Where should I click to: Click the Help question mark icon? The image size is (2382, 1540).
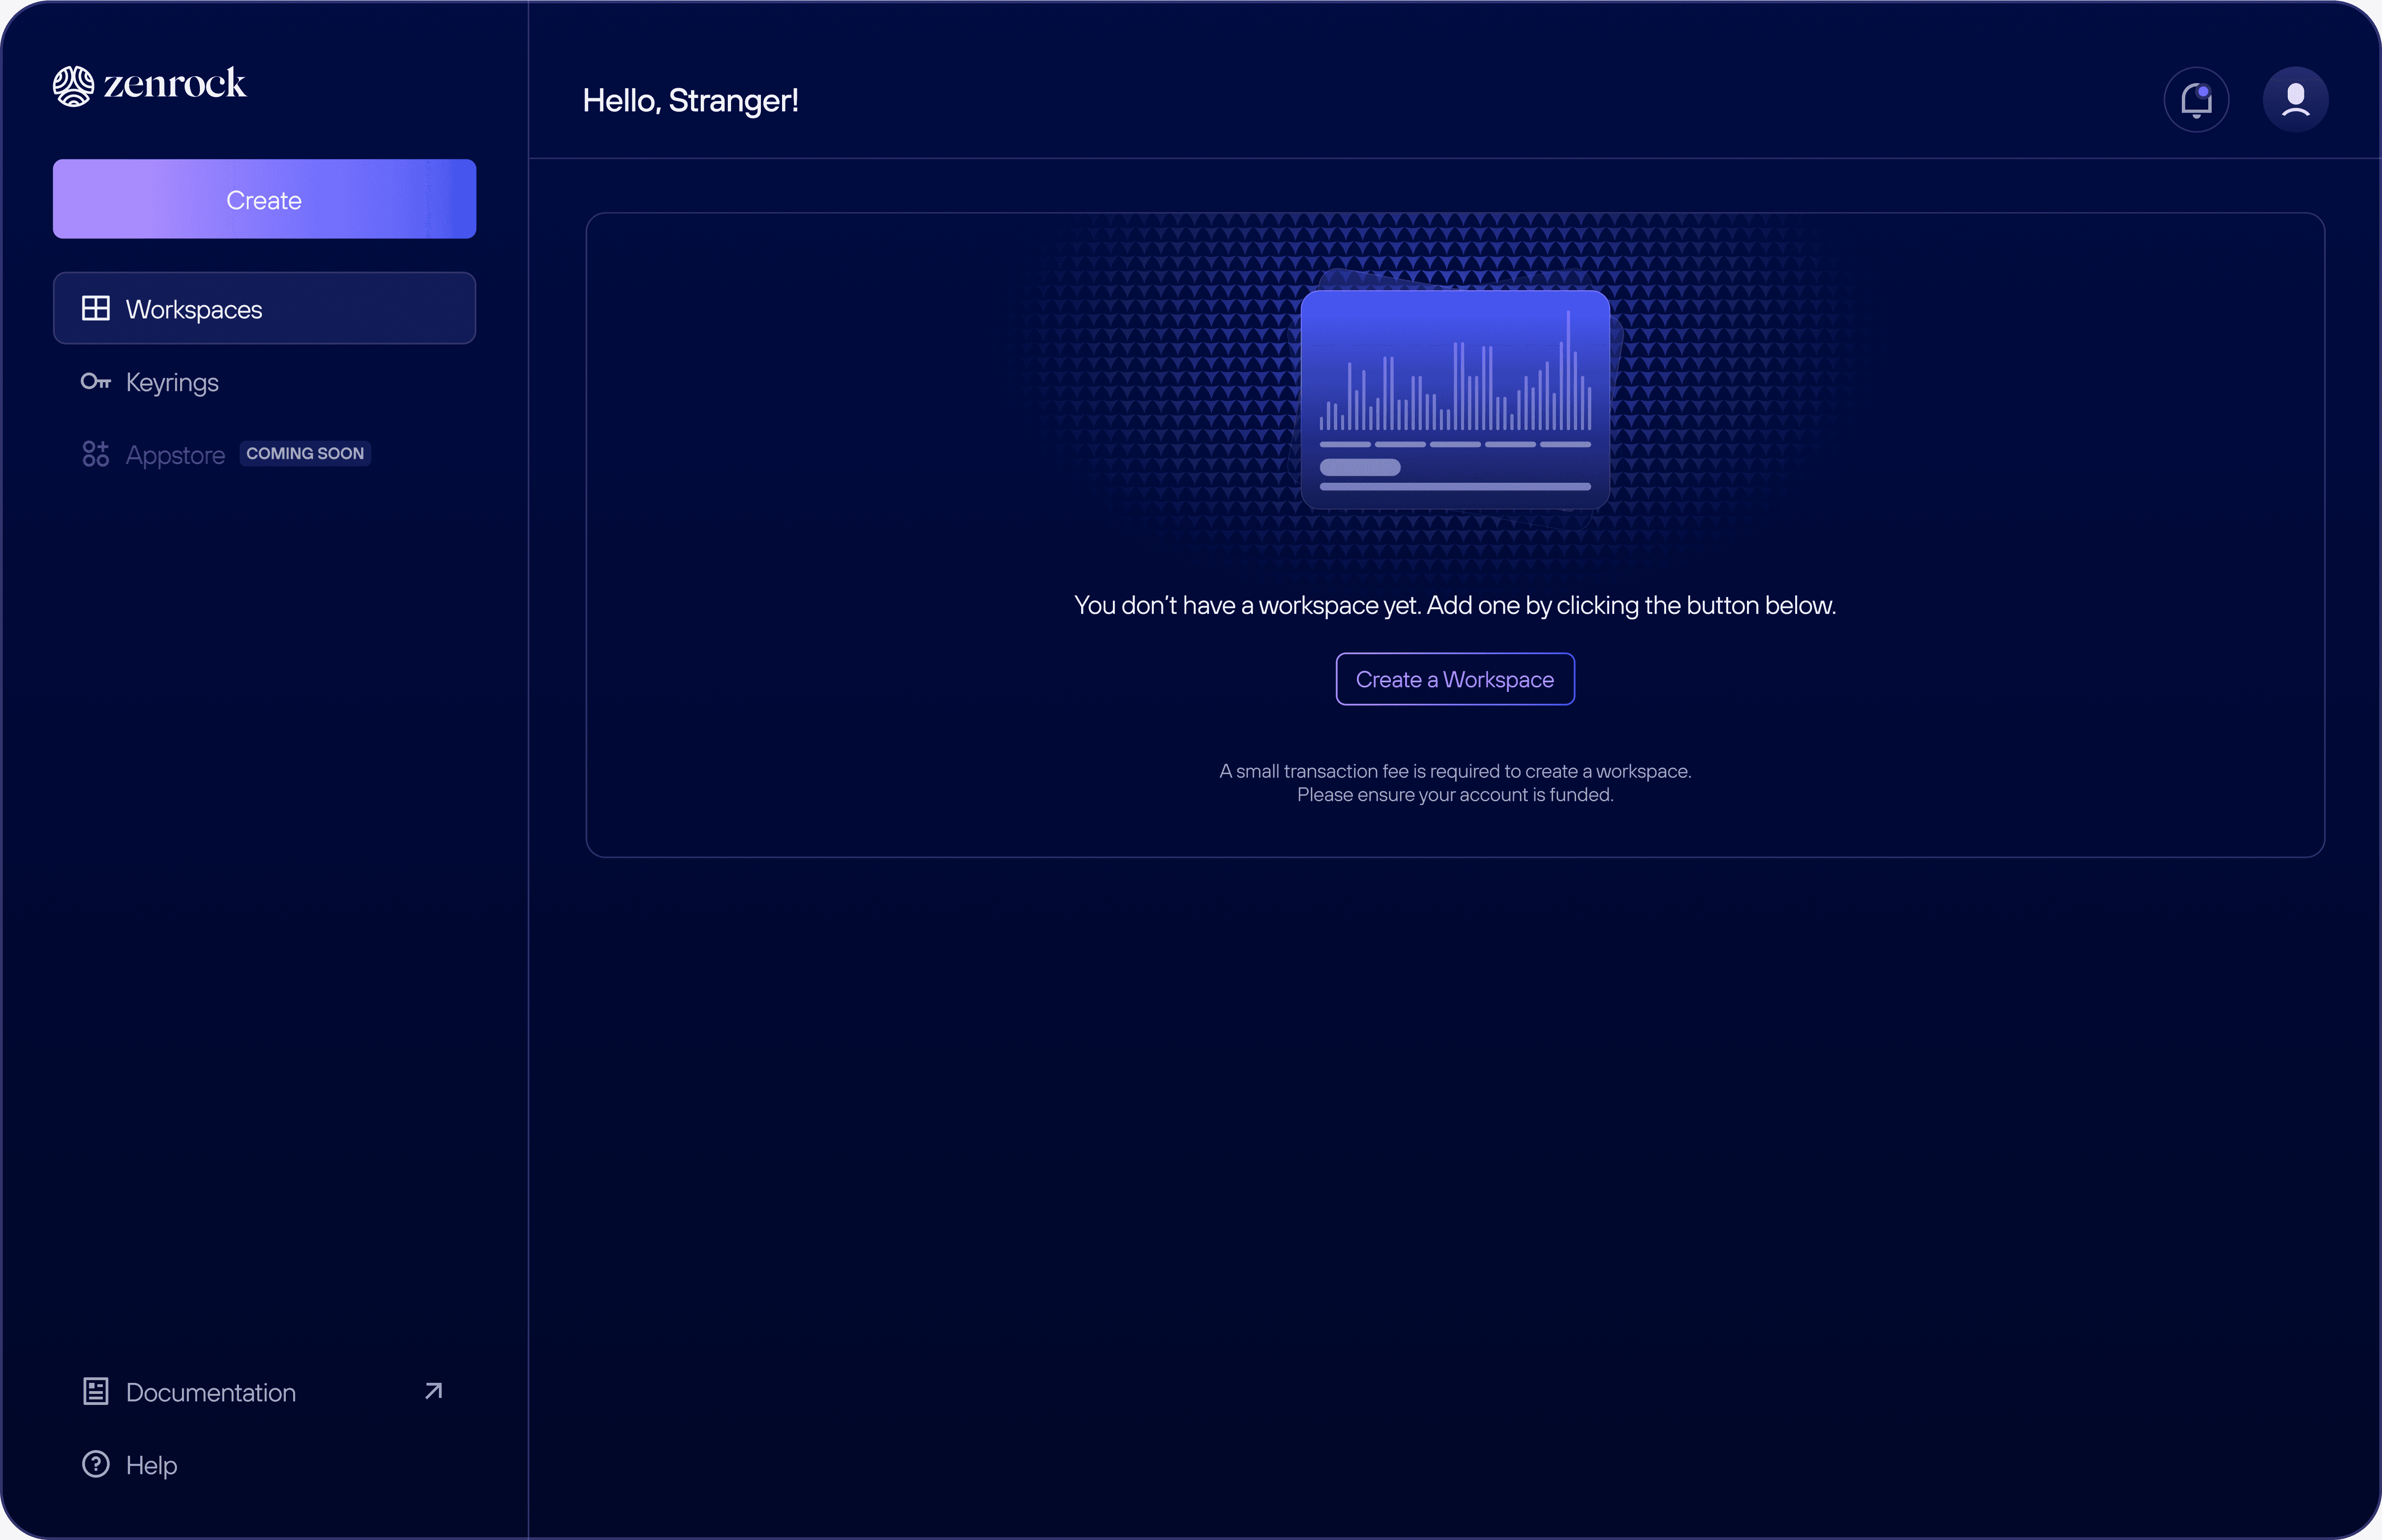[x=96, y=1464]
